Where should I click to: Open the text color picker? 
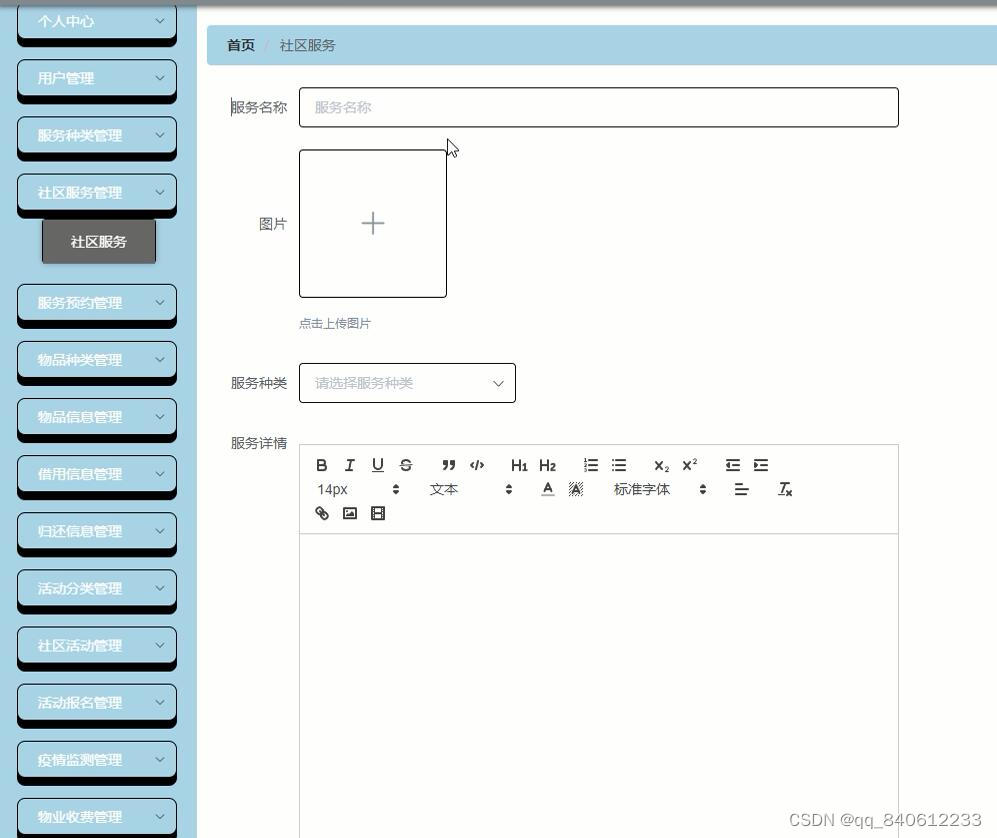[x=547, y=489]
